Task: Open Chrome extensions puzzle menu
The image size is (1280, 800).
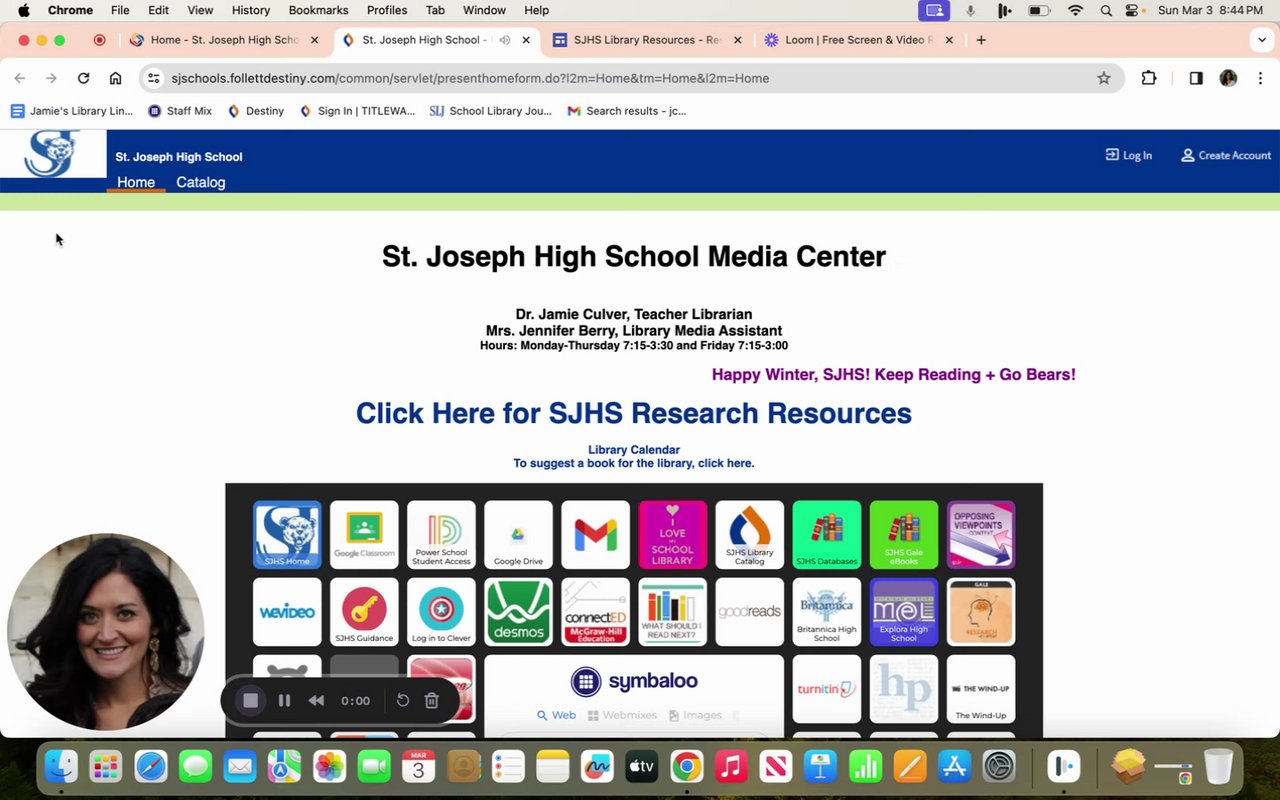Action: 1149,78
